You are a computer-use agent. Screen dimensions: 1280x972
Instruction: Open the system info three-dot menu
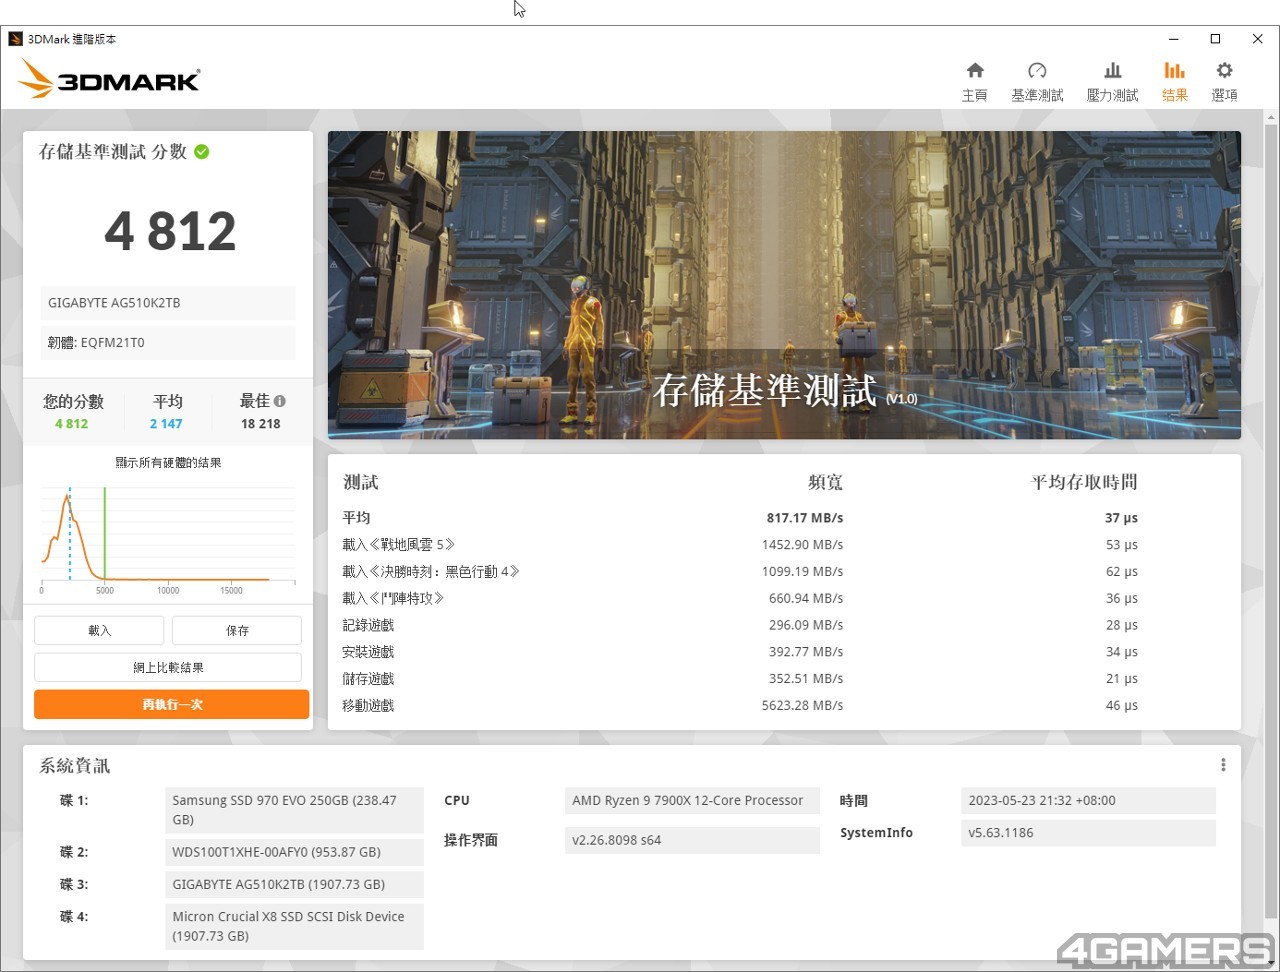point(1223,765)
